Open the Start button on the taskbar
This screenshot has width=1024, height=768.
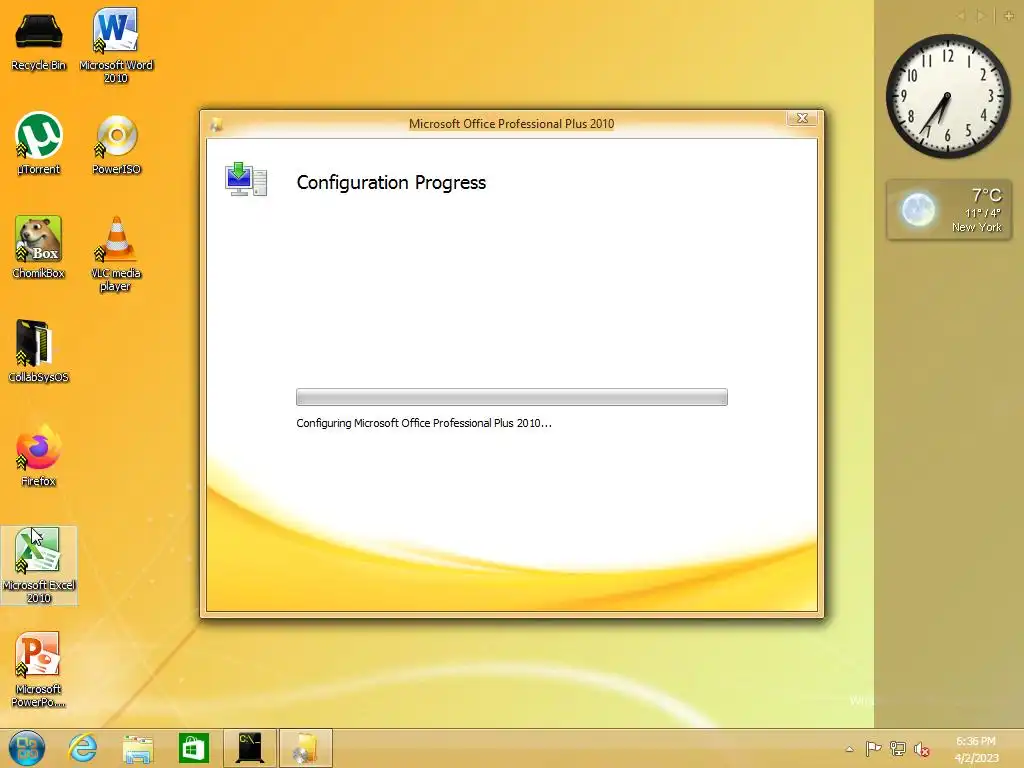(x=27, y=748)
